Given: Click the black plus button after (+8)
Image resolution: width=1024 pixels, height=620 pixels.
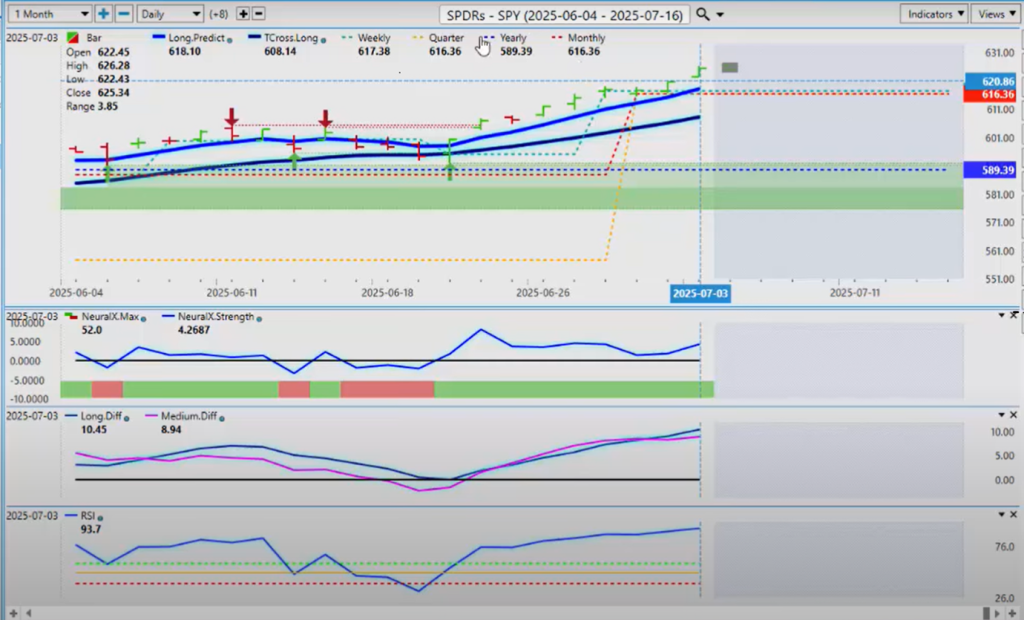Looking at the screenshot, I should (243, 14).
